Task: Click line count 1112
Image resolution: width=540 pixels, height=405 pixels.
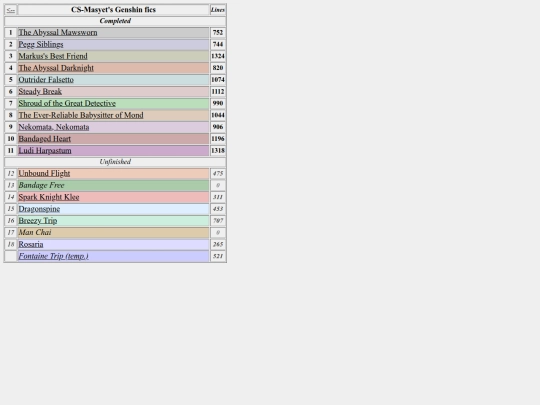Action: [218, 91]
